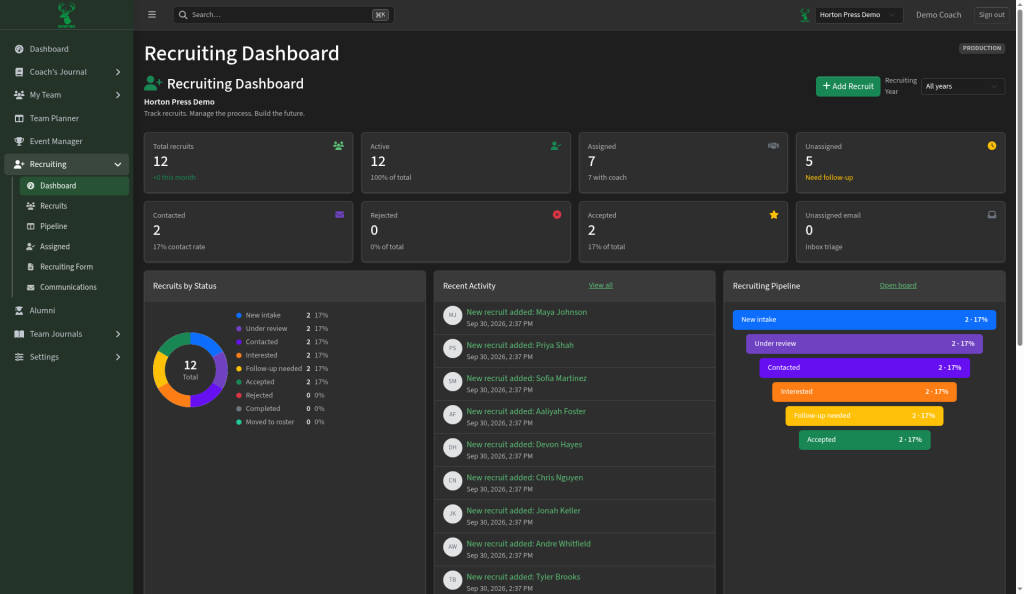Click the 'Need follow-up' text on Unassigned card

(829, 178)
